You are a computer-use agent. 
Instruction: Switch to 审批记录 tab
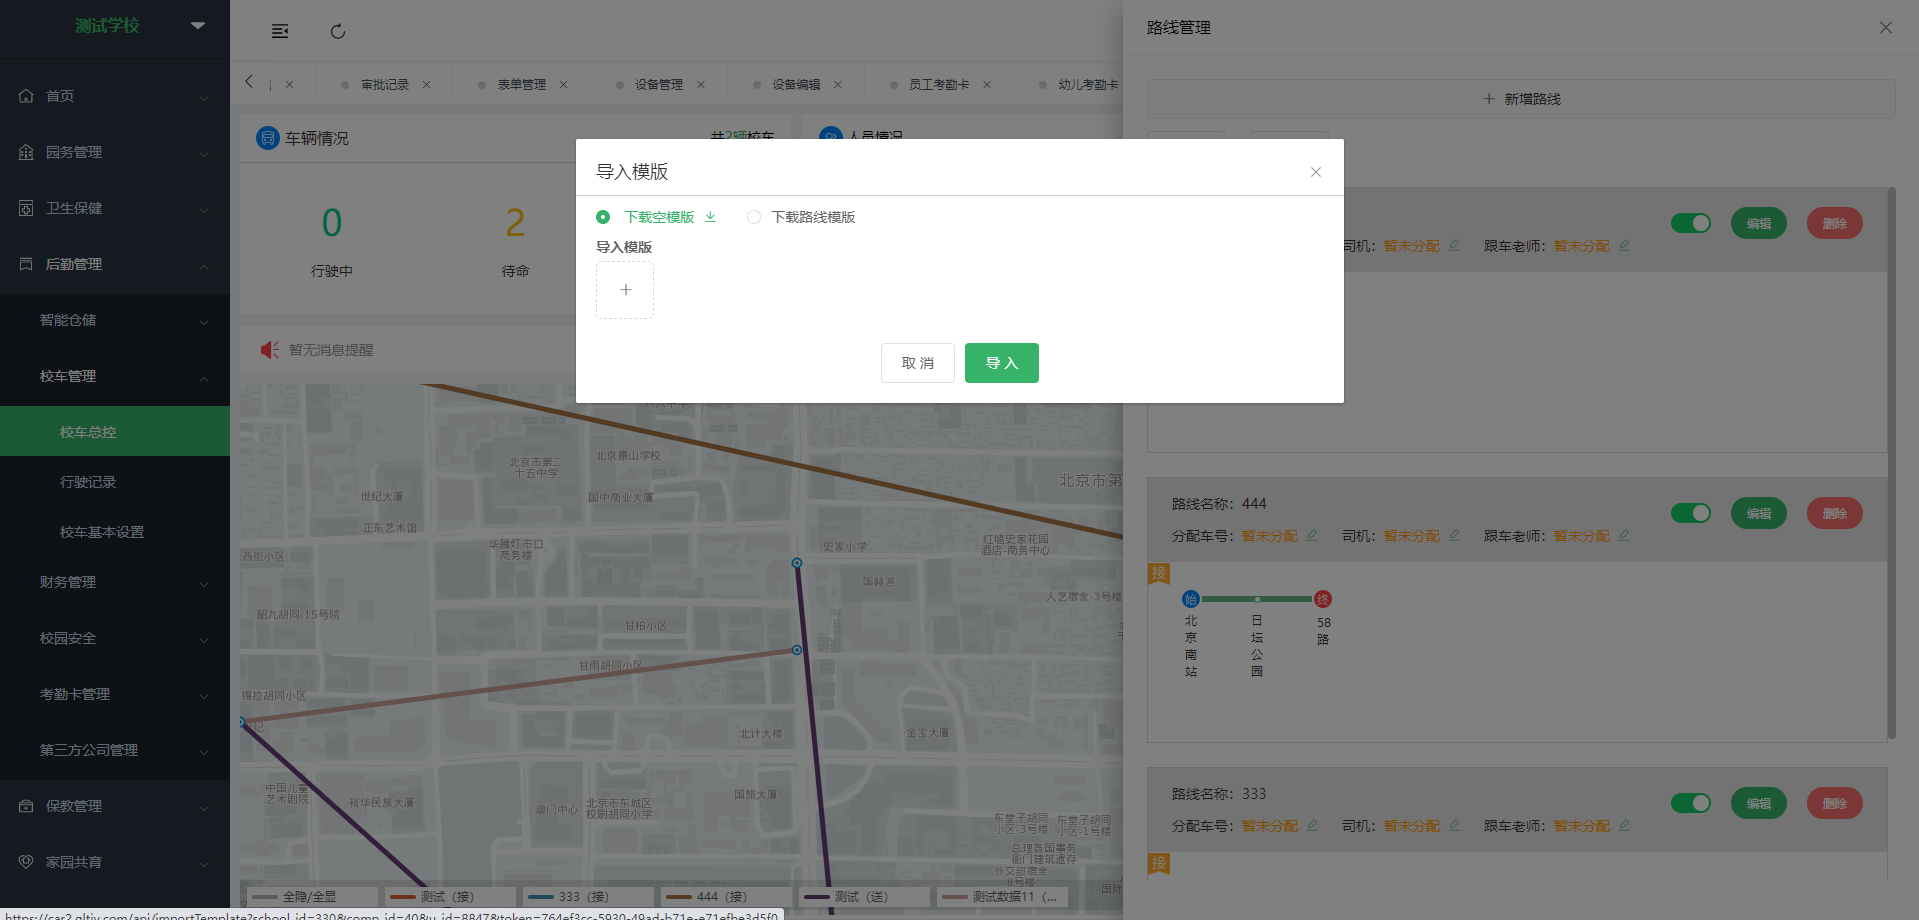385,85
